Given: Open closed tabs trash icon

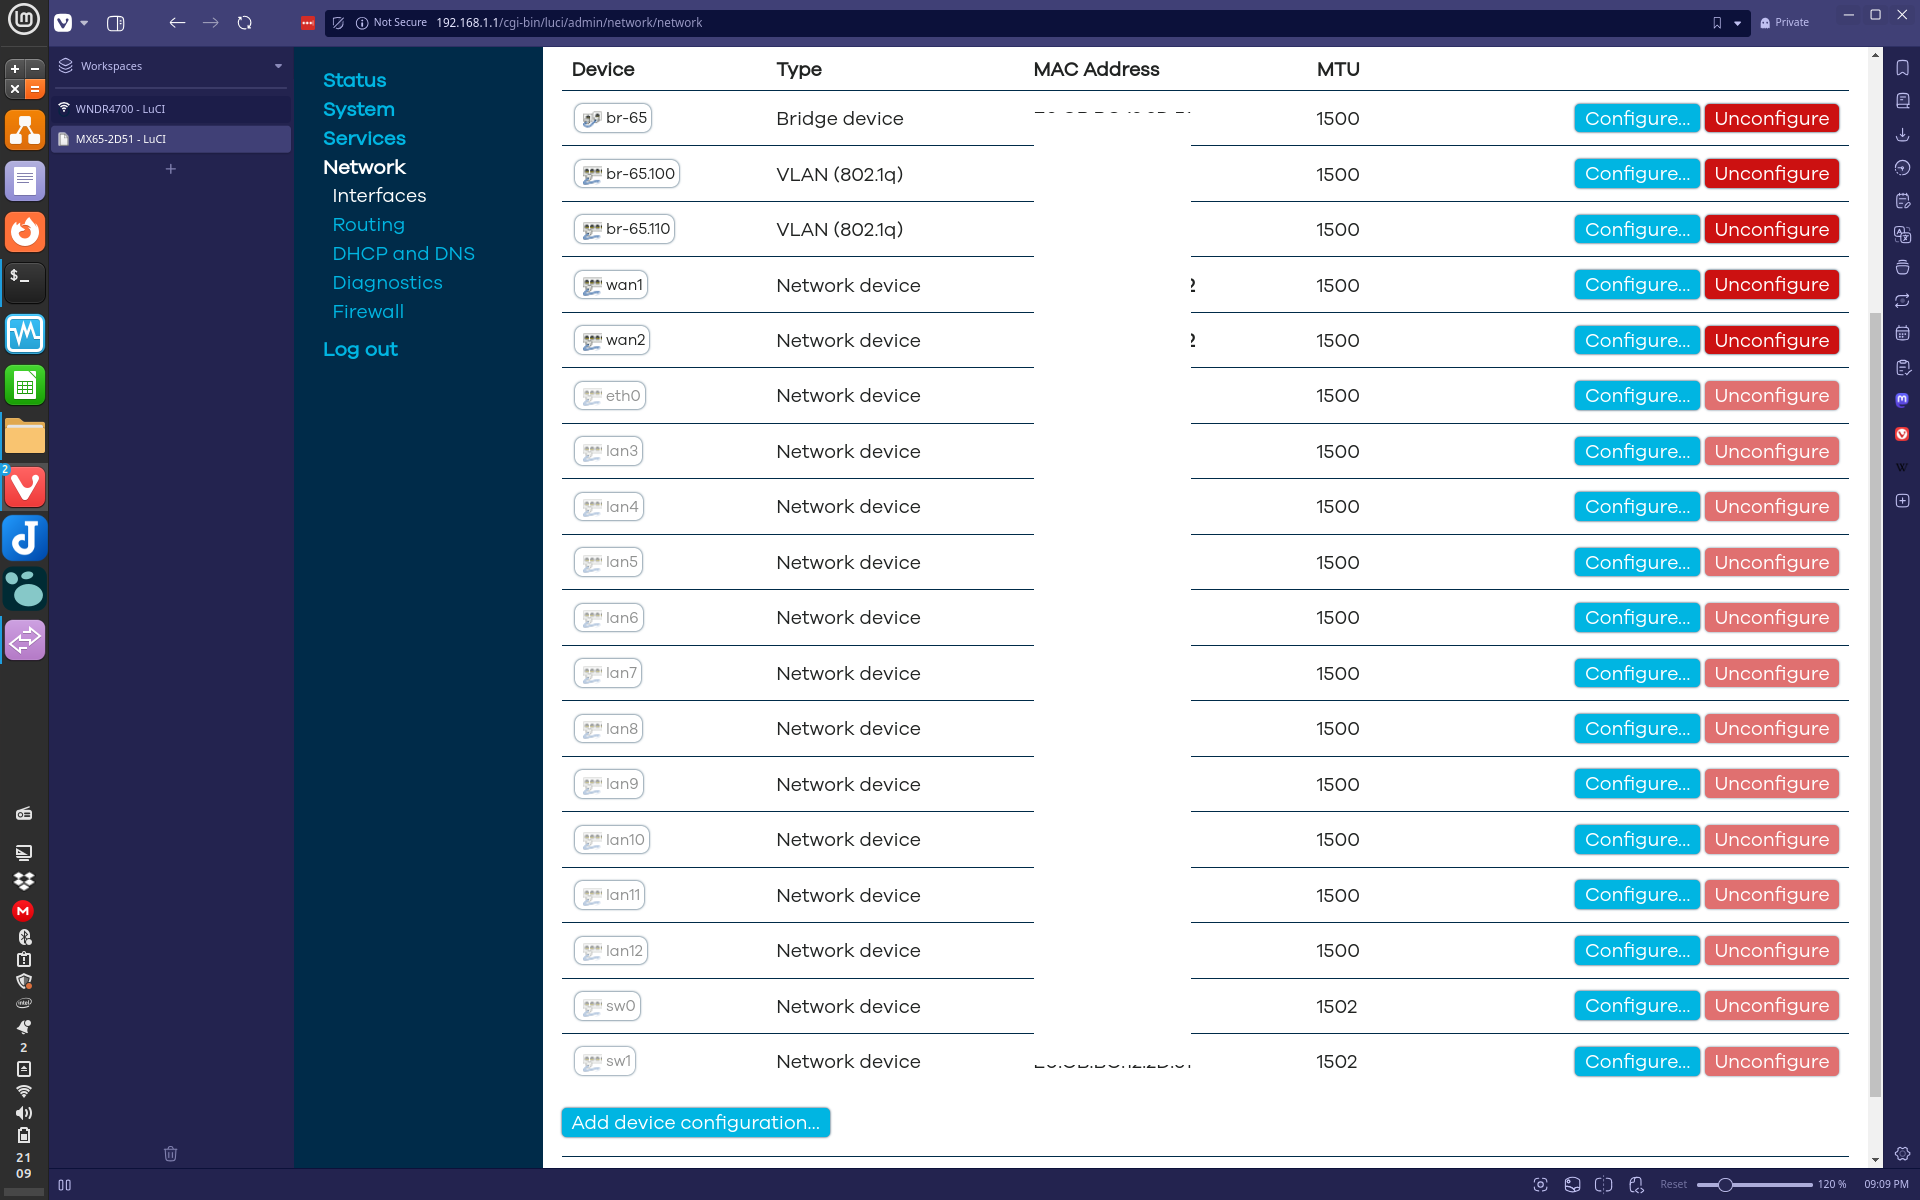Looking at the screenshot, I should [170, 1153].
